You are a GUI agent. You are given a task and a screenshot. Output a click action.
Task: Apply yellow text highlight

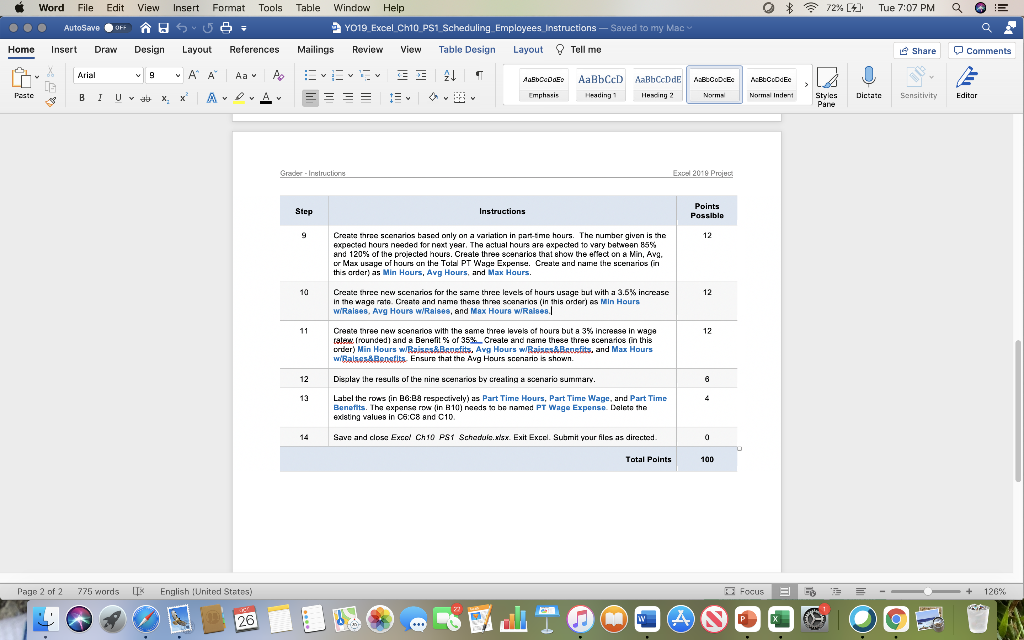point(240,97)
